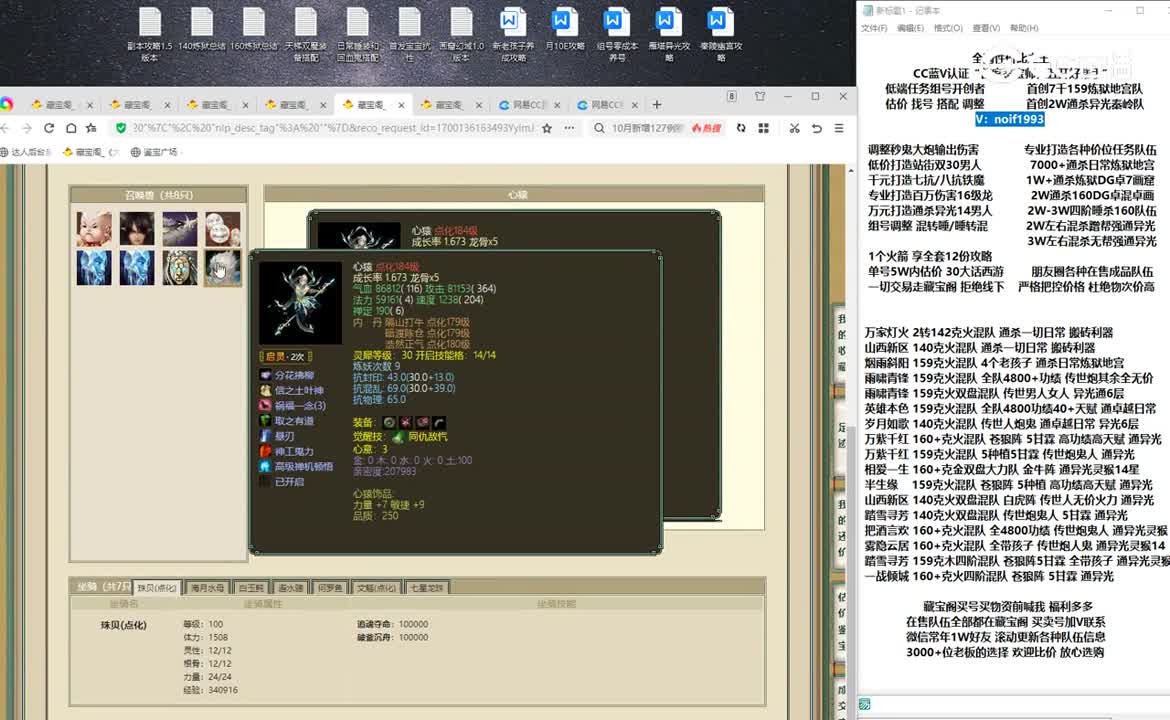Switch to 白玉鲵 mount tab

coord(251,588)
